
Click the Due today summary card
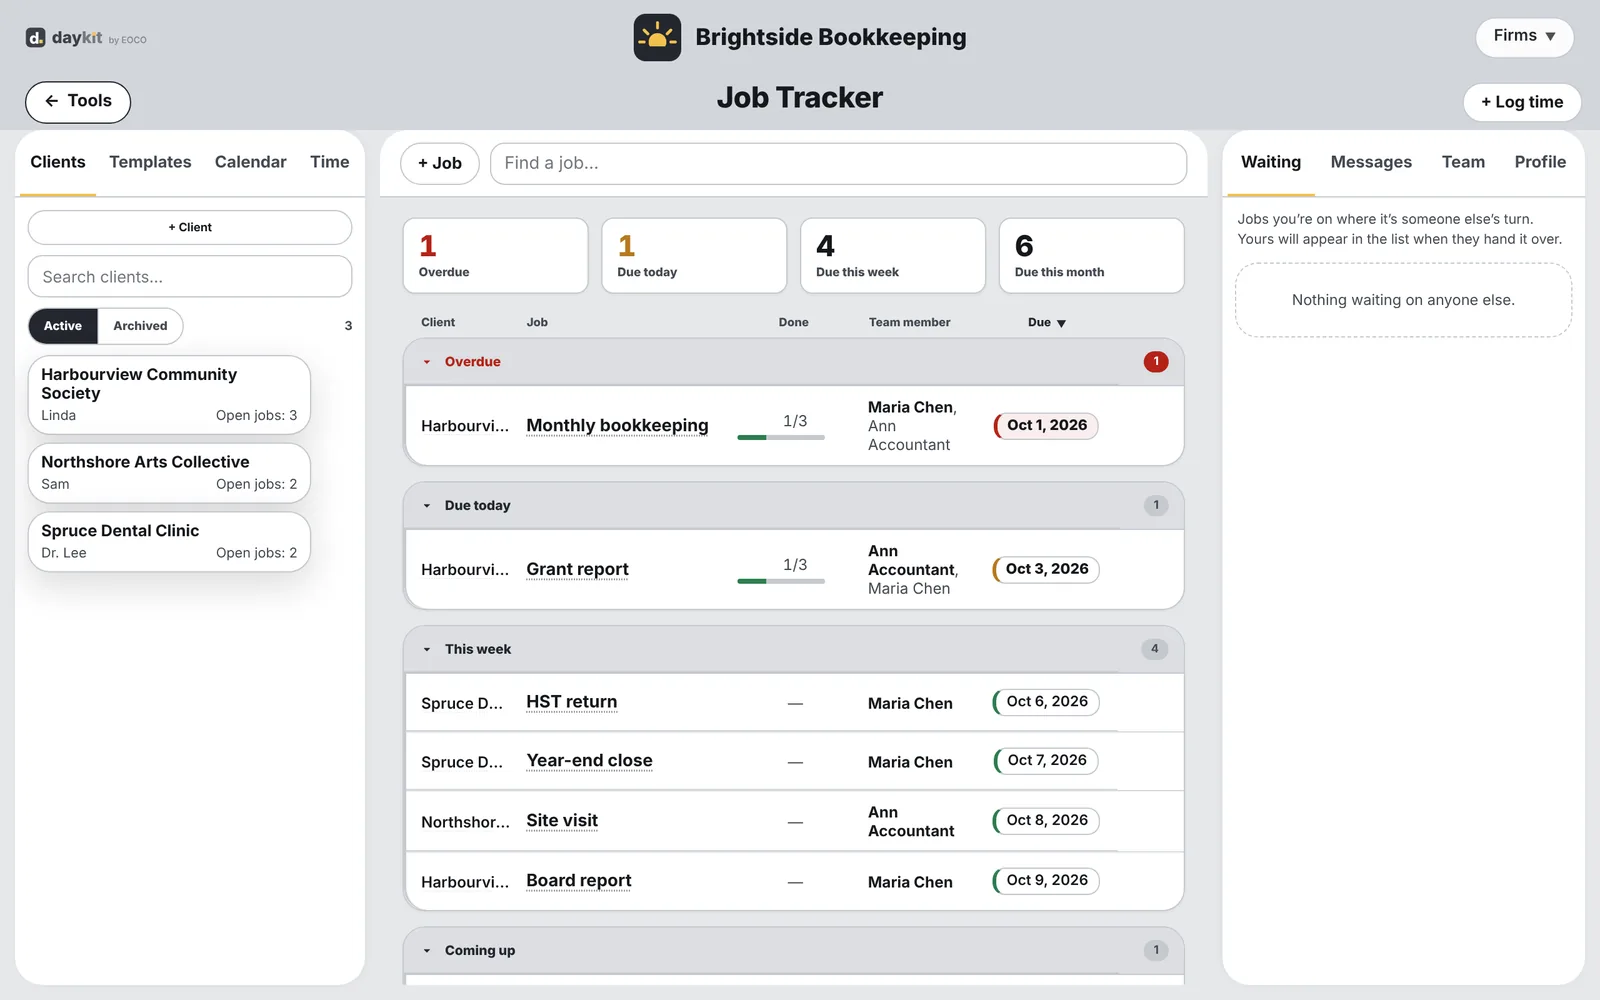[x=694, y=256]
